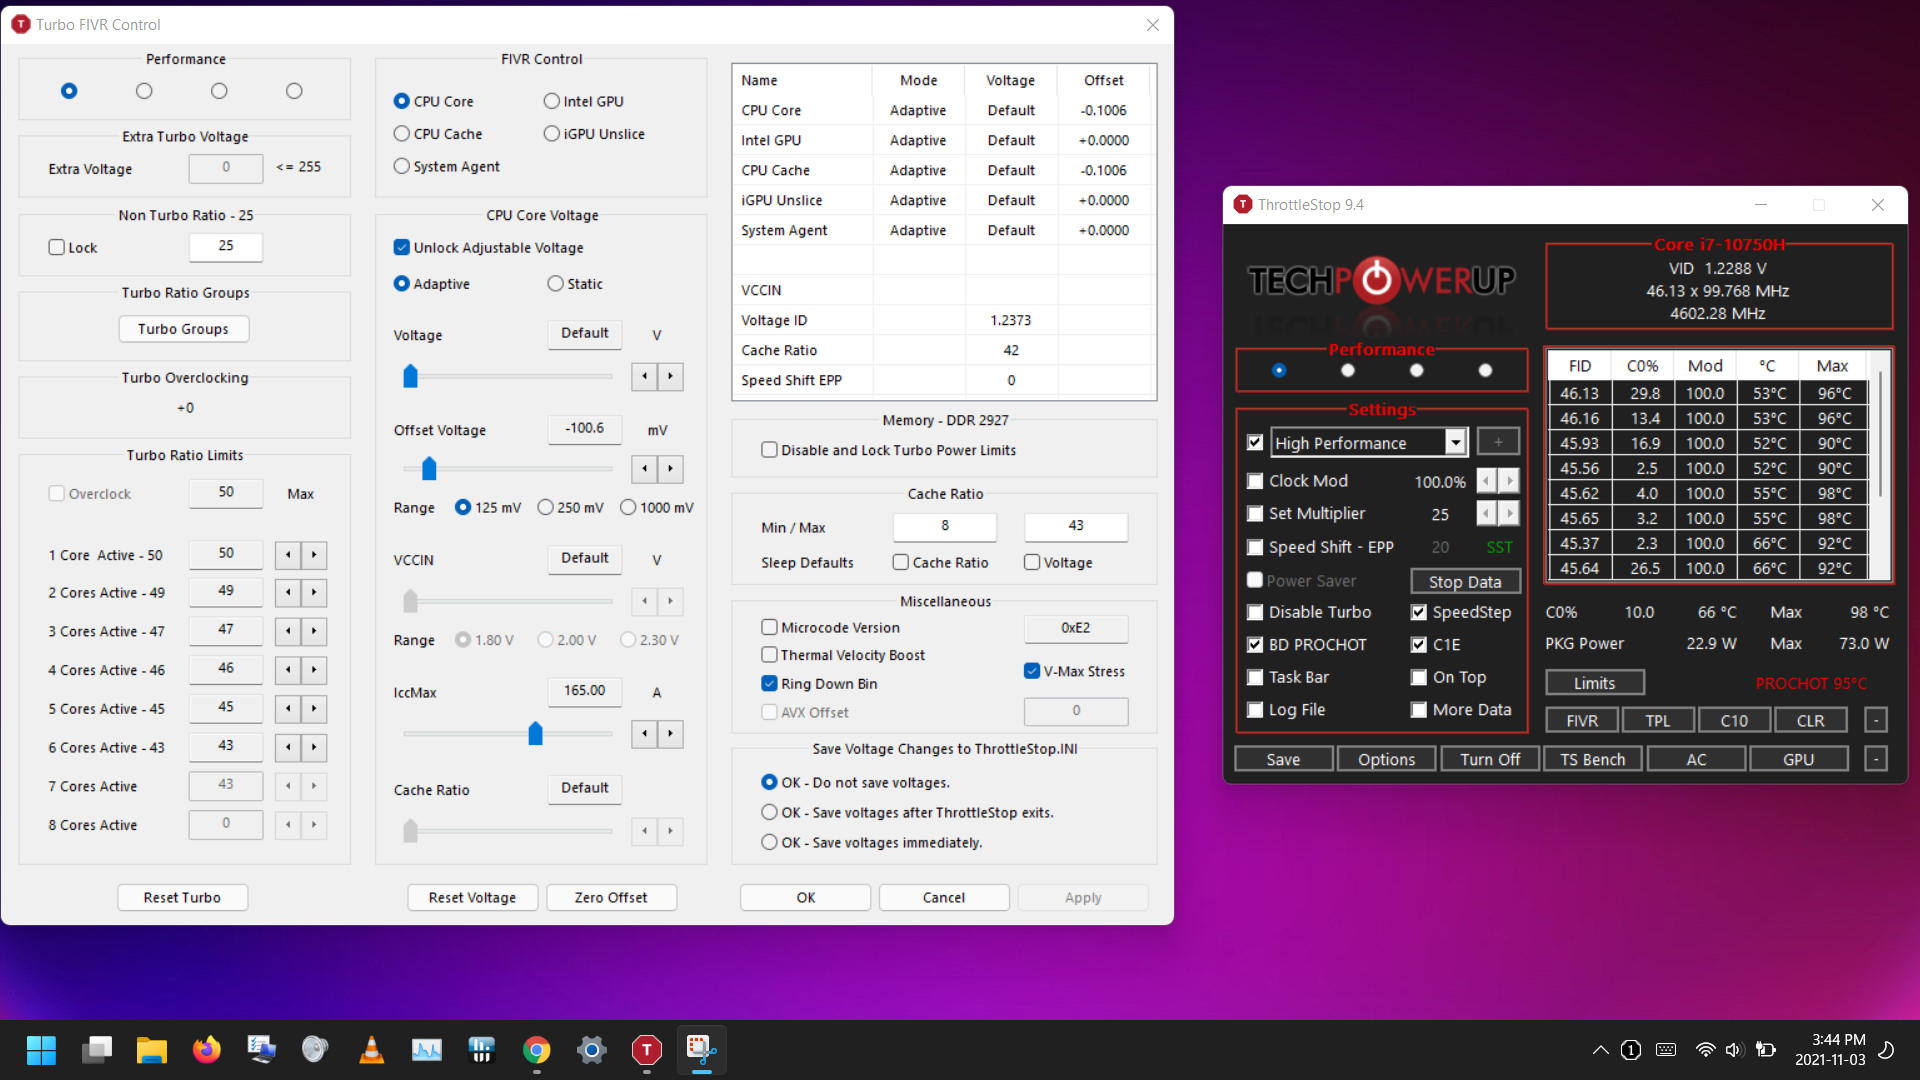
Task: Open Task View on taskbar
Action: (x=97, y=1050)
